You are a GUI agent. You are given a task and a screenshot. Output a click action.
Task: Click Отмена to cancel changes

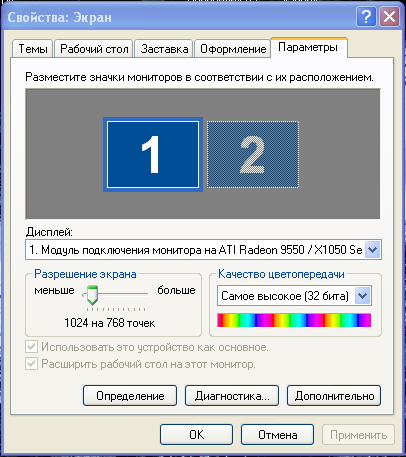click(277, 435)
